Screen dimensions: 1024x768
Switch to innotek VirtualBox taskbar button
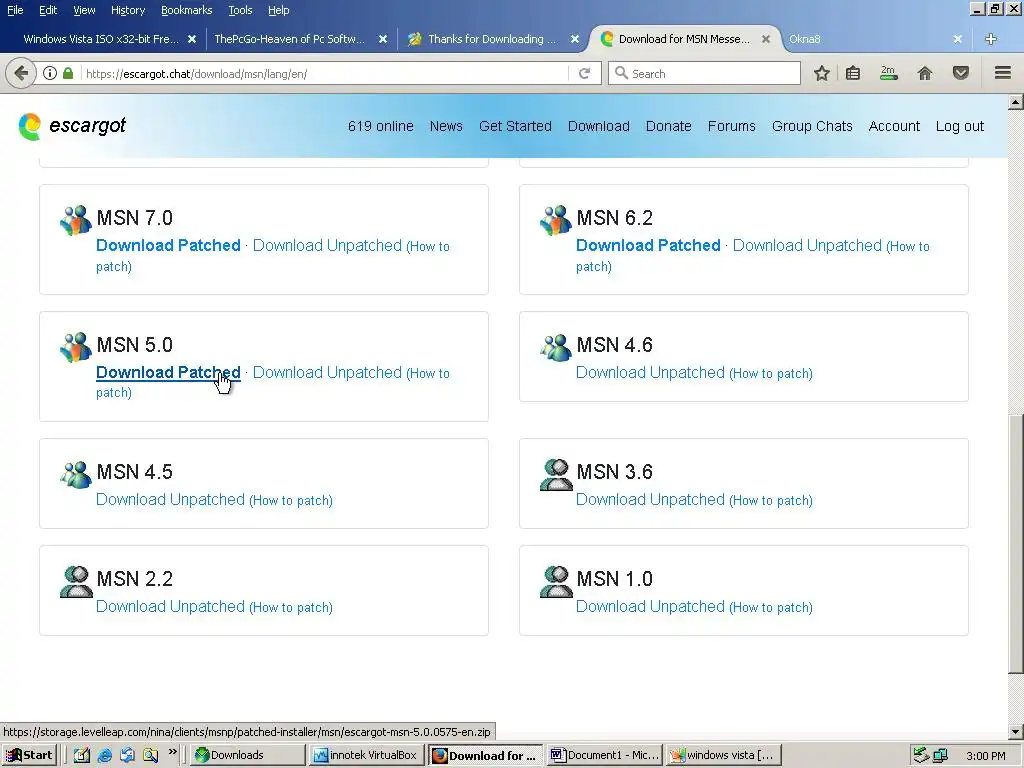[366, 755]
